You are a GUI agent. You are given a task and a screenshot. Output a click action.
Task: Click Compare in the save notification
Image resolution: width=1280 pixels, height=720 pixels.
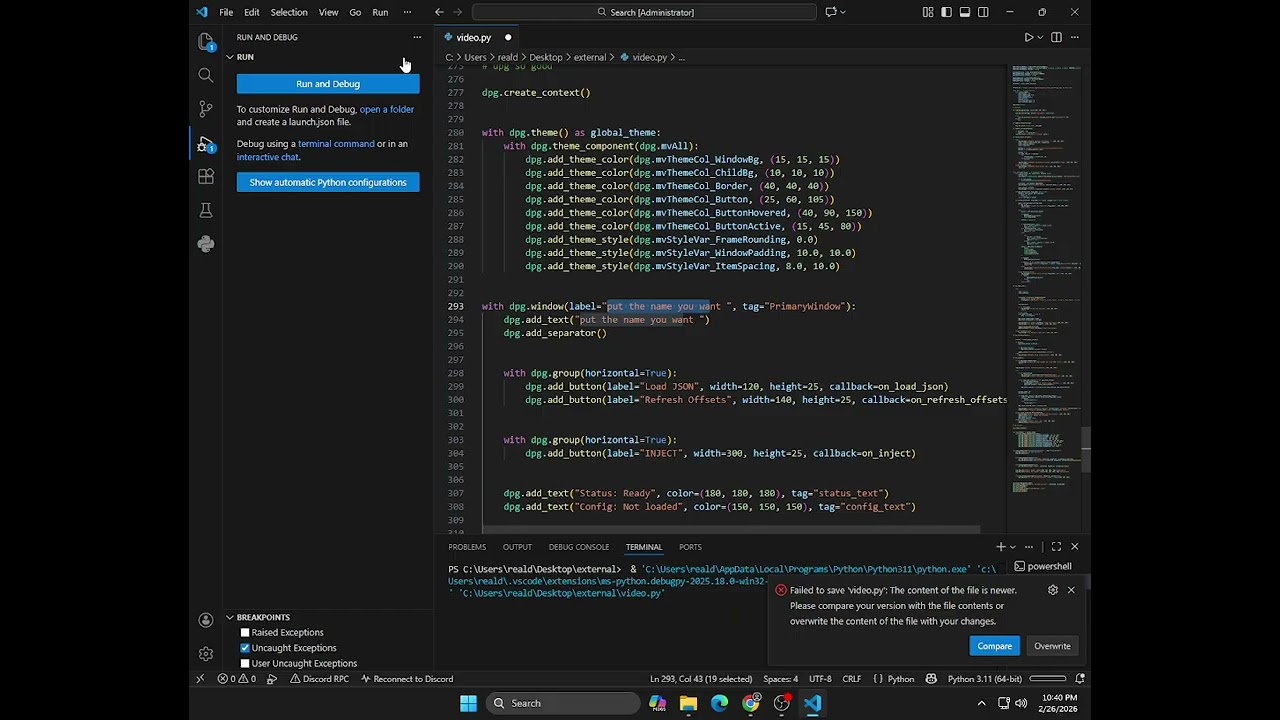pyautogui.click(x=994, y=646)
